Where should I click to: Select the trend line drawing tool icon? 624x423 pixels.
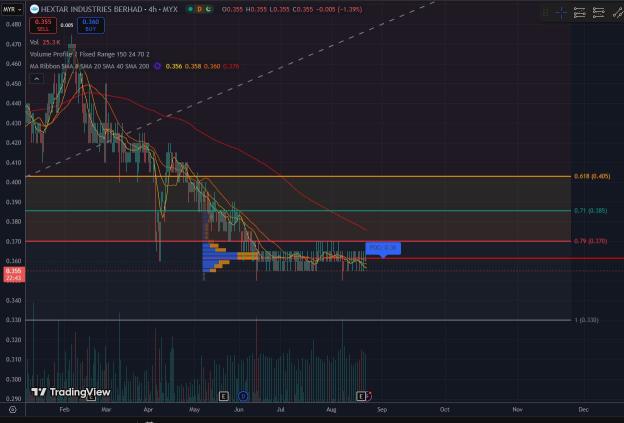point(617,13)
